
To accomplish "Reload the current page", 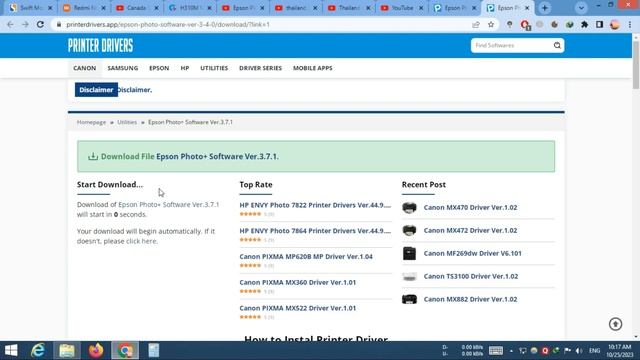I will (x=40, y=24).
